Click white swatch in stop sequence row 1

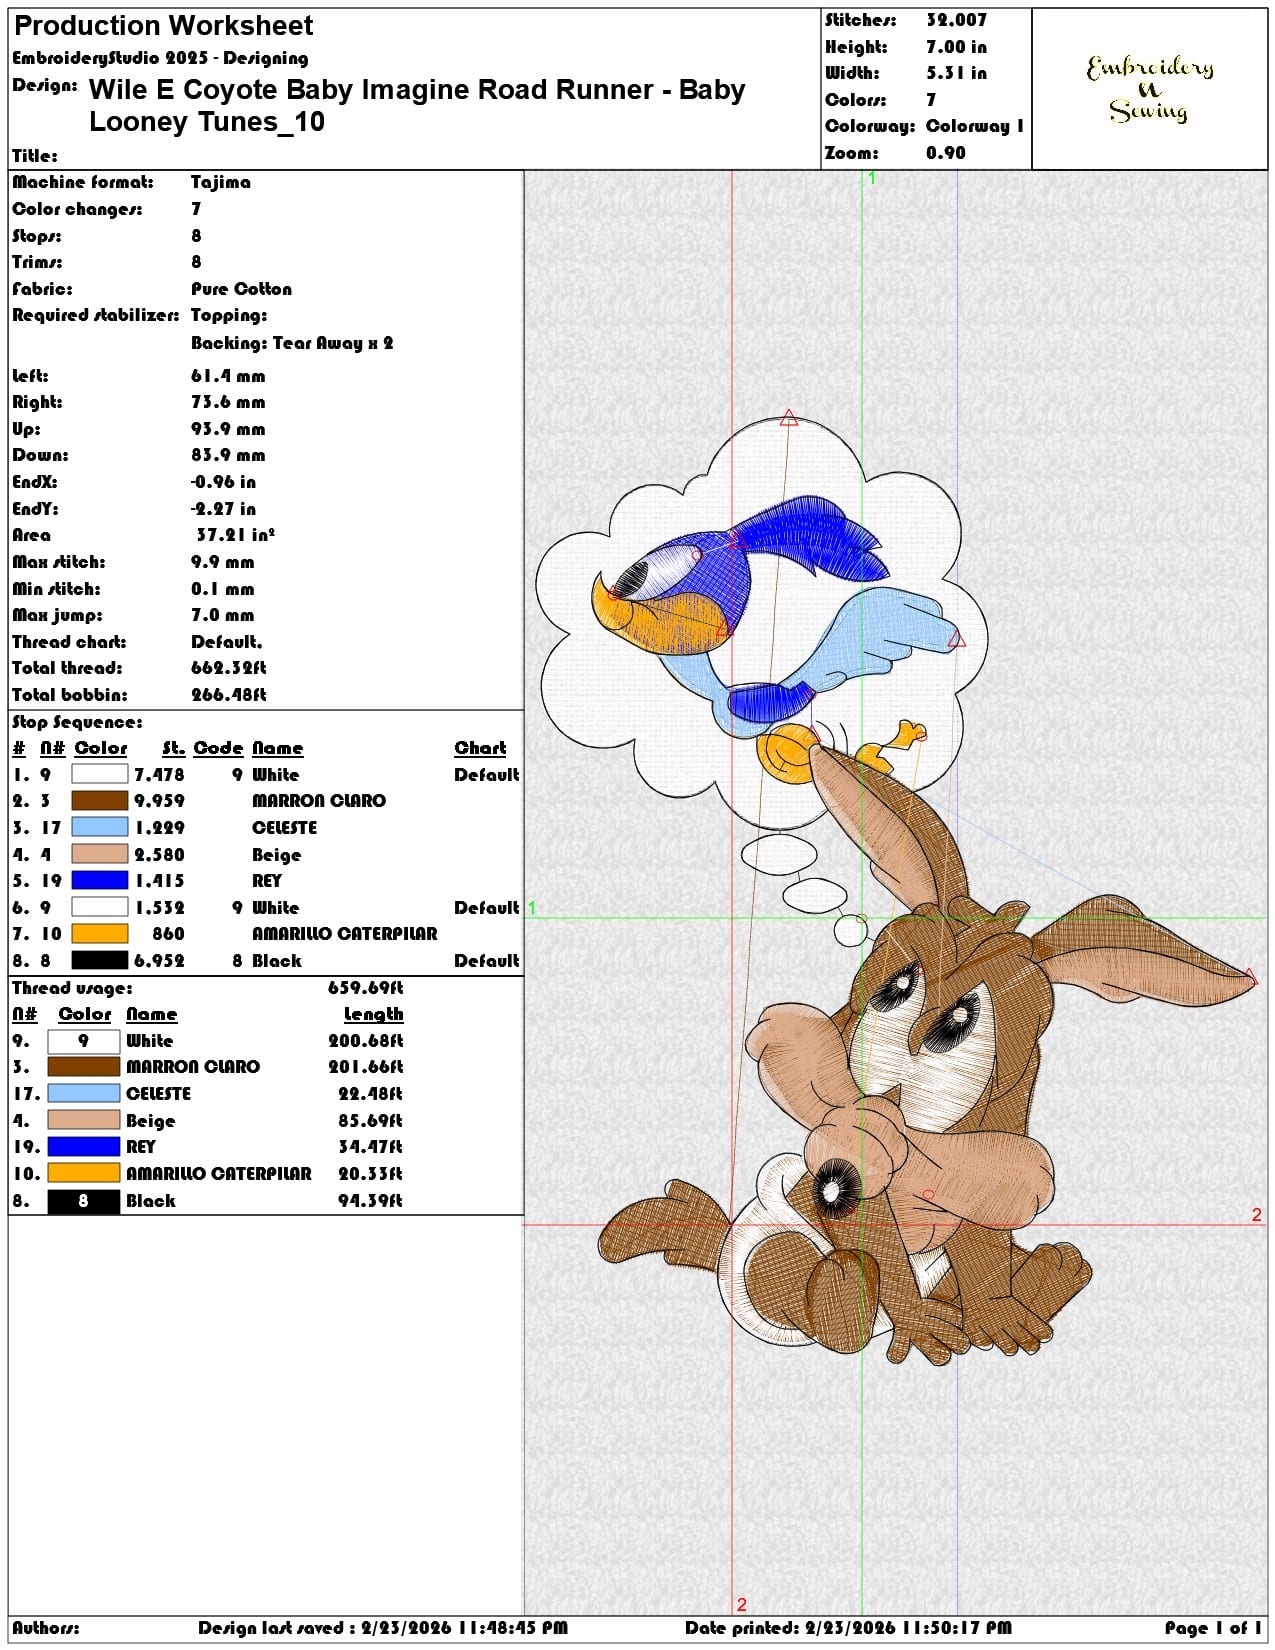point(100,774)
